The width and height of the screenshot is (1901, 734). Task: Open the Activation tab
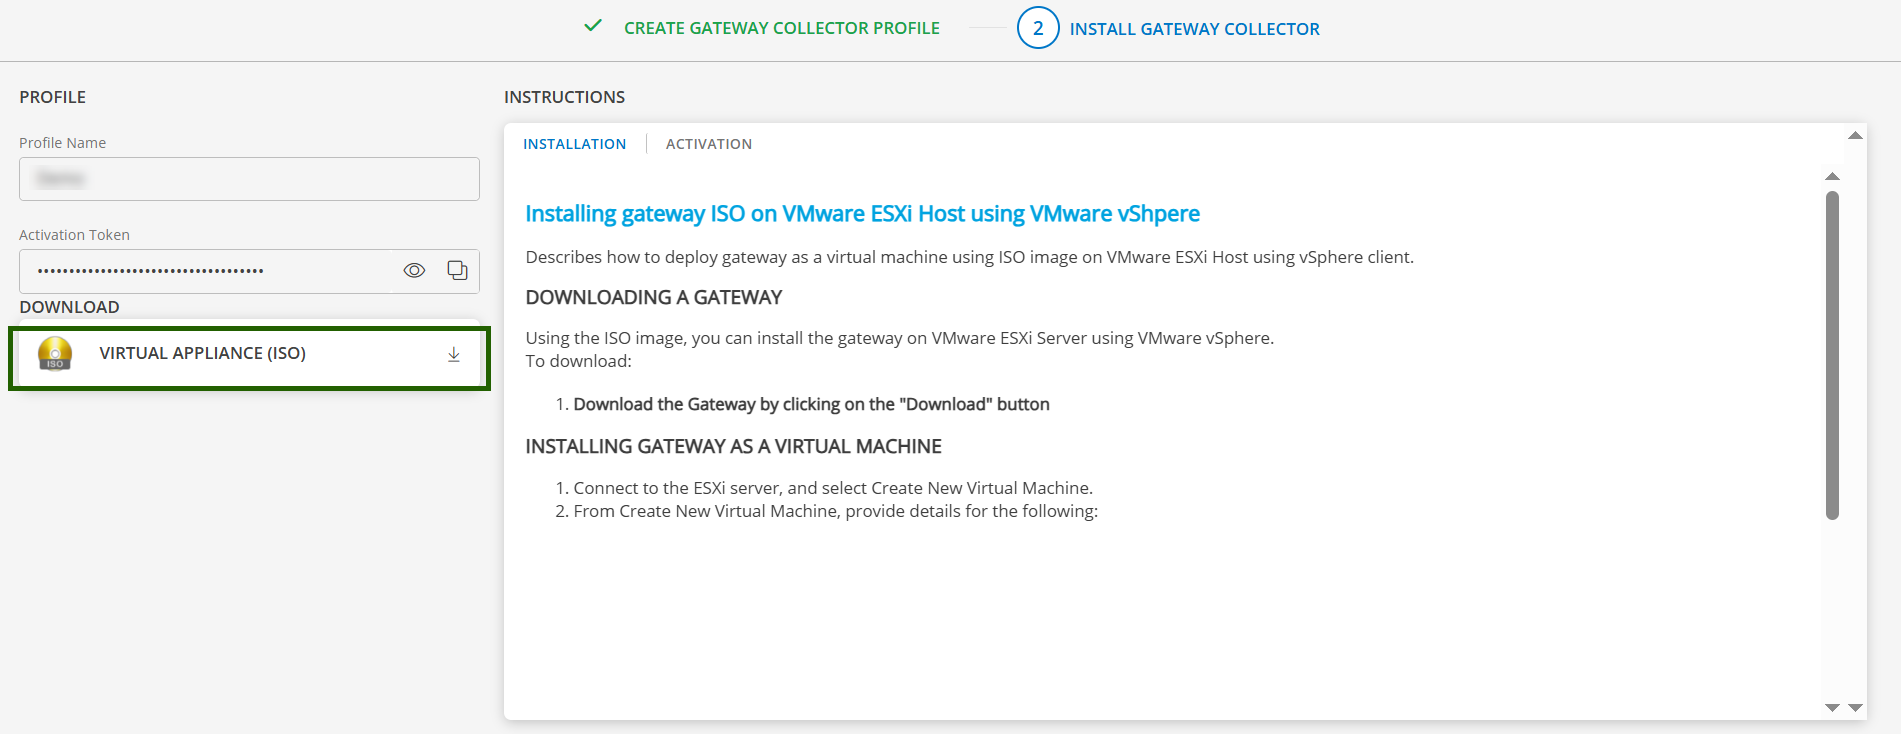point(708,144)
